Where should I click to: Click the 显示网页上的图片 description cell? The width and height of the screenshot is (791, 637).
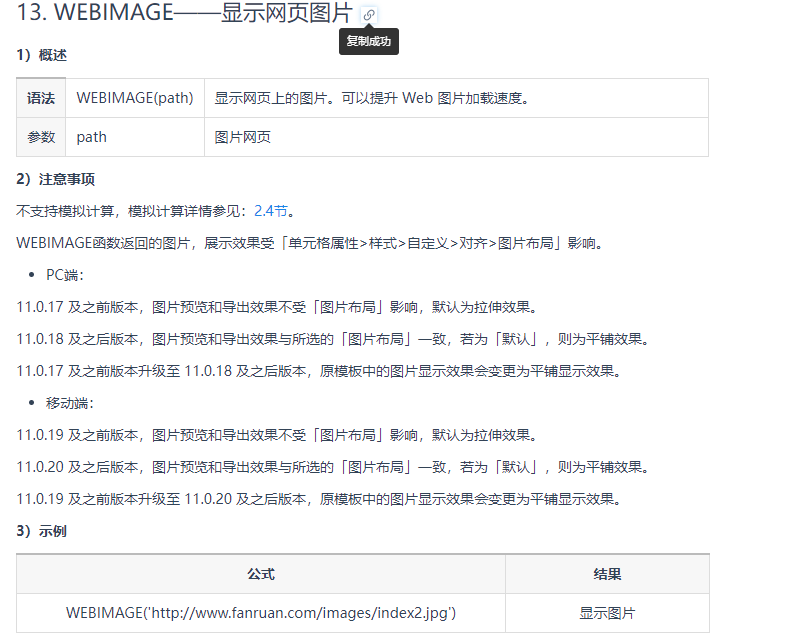(371, 98)
